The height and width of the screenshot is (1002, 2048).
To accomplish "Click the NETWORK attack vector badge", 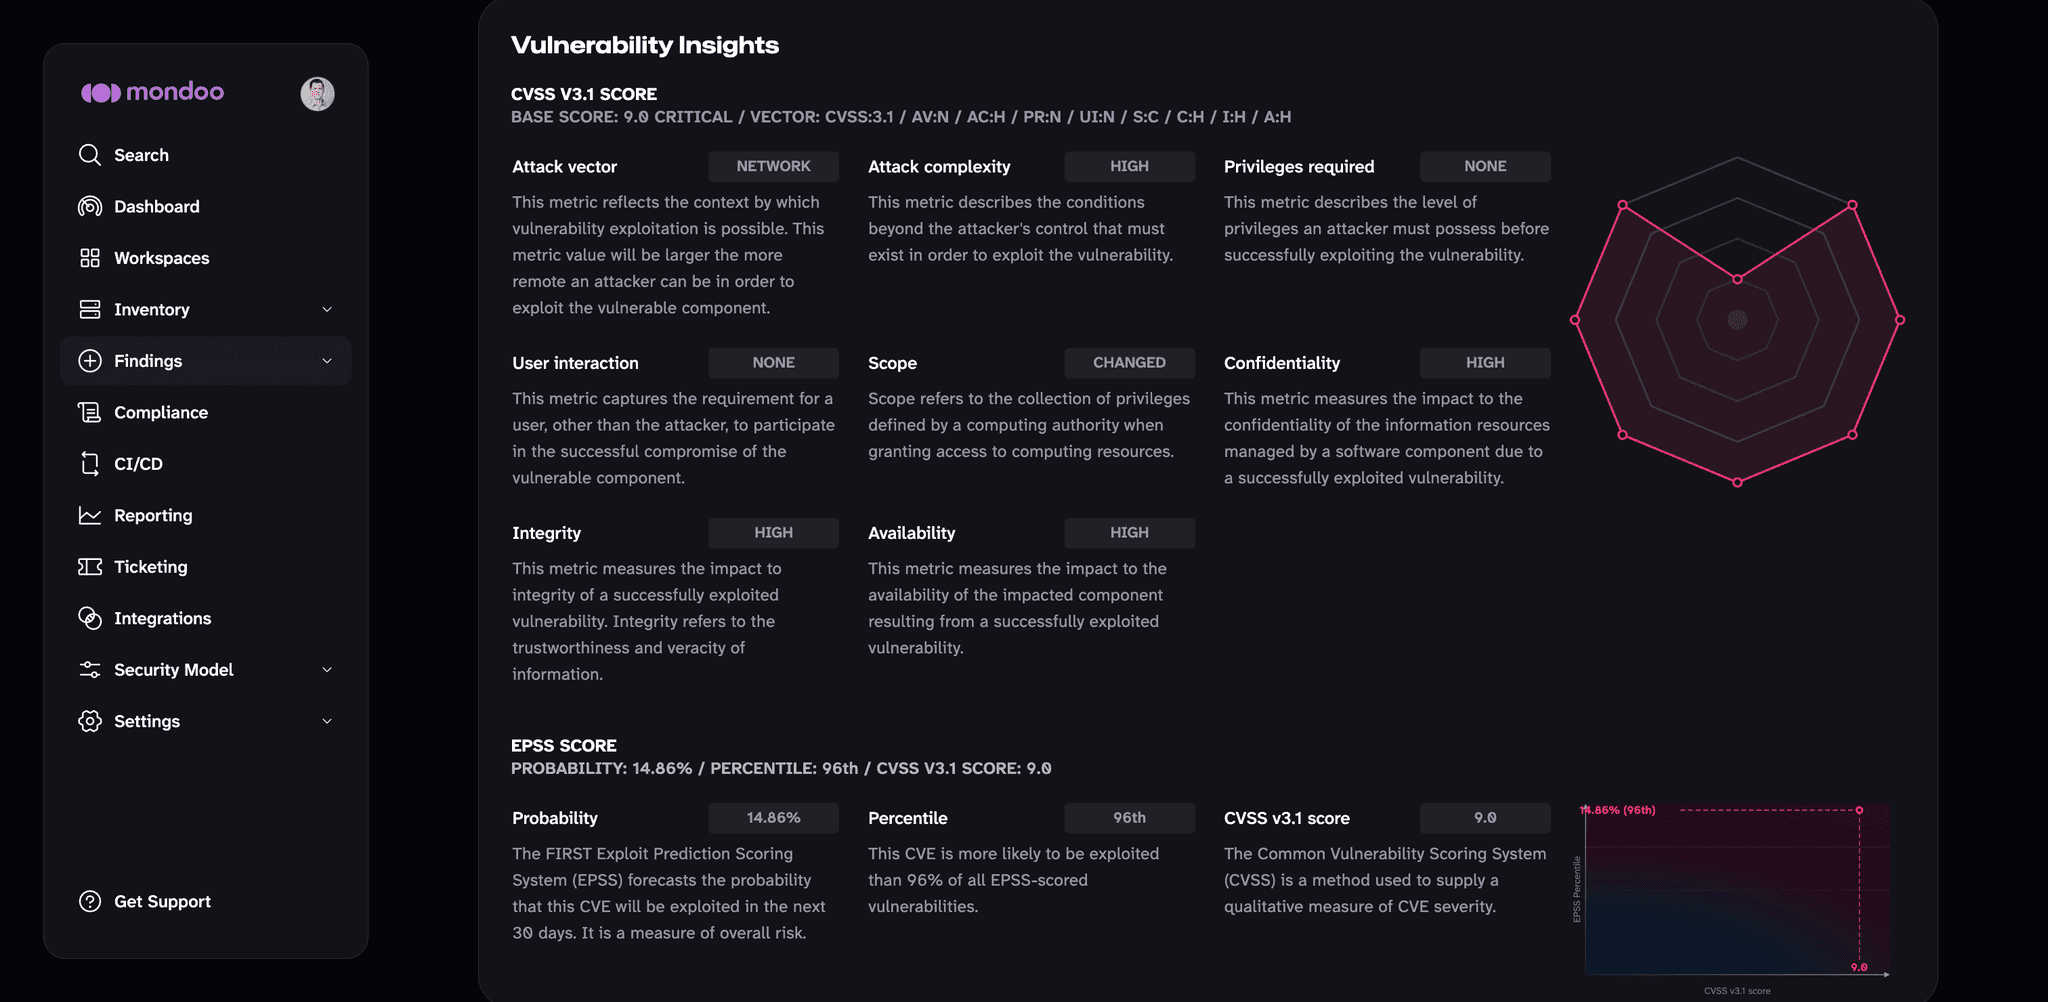I will pyautogui.click(x=774, y=166).
